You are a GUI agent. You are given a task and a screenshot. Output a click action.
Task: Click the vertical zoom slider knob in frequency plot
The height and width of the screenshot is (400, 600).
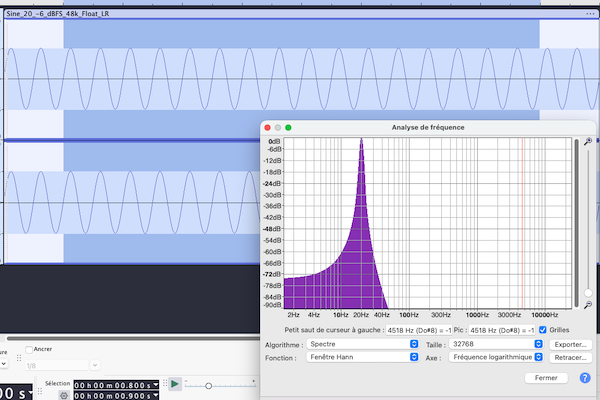coord(588,293)
